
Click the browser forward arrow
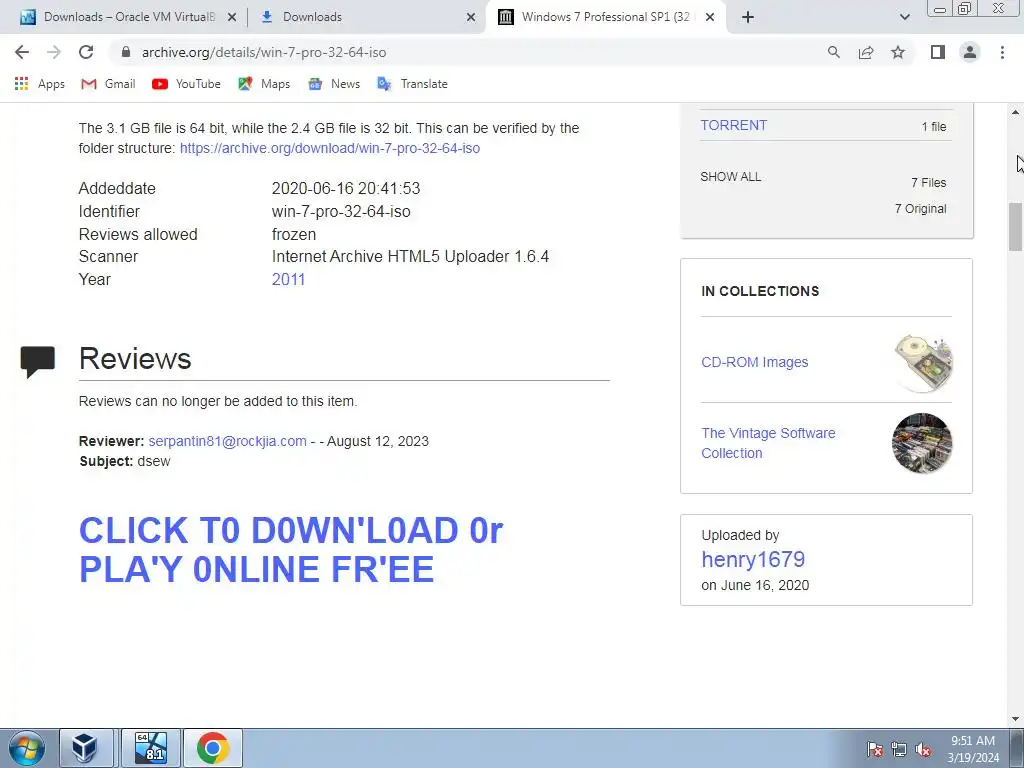(54, 52)
